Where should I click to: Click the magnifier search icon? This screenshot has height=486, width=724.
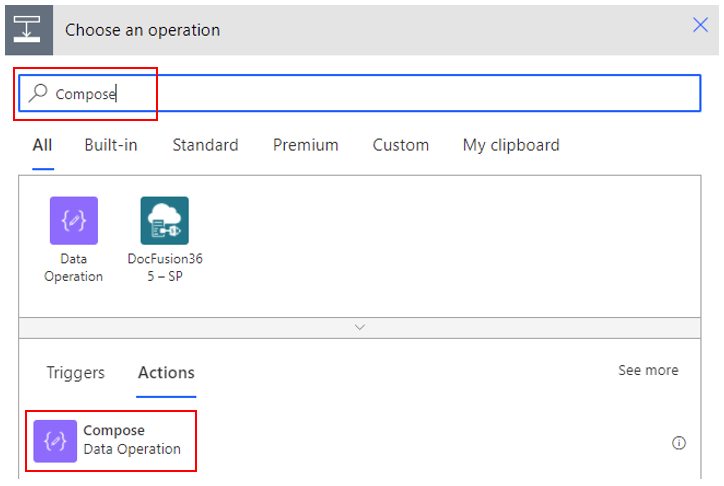(38, 93)
